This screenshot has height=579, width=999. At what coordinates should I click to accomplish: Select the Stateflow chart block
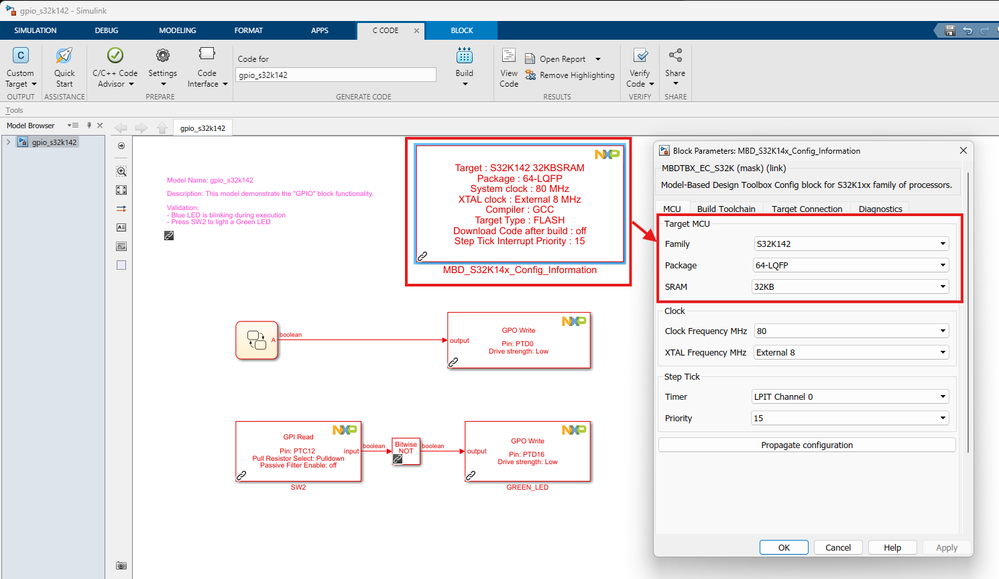pyautogui.click(x=257, y=340)
